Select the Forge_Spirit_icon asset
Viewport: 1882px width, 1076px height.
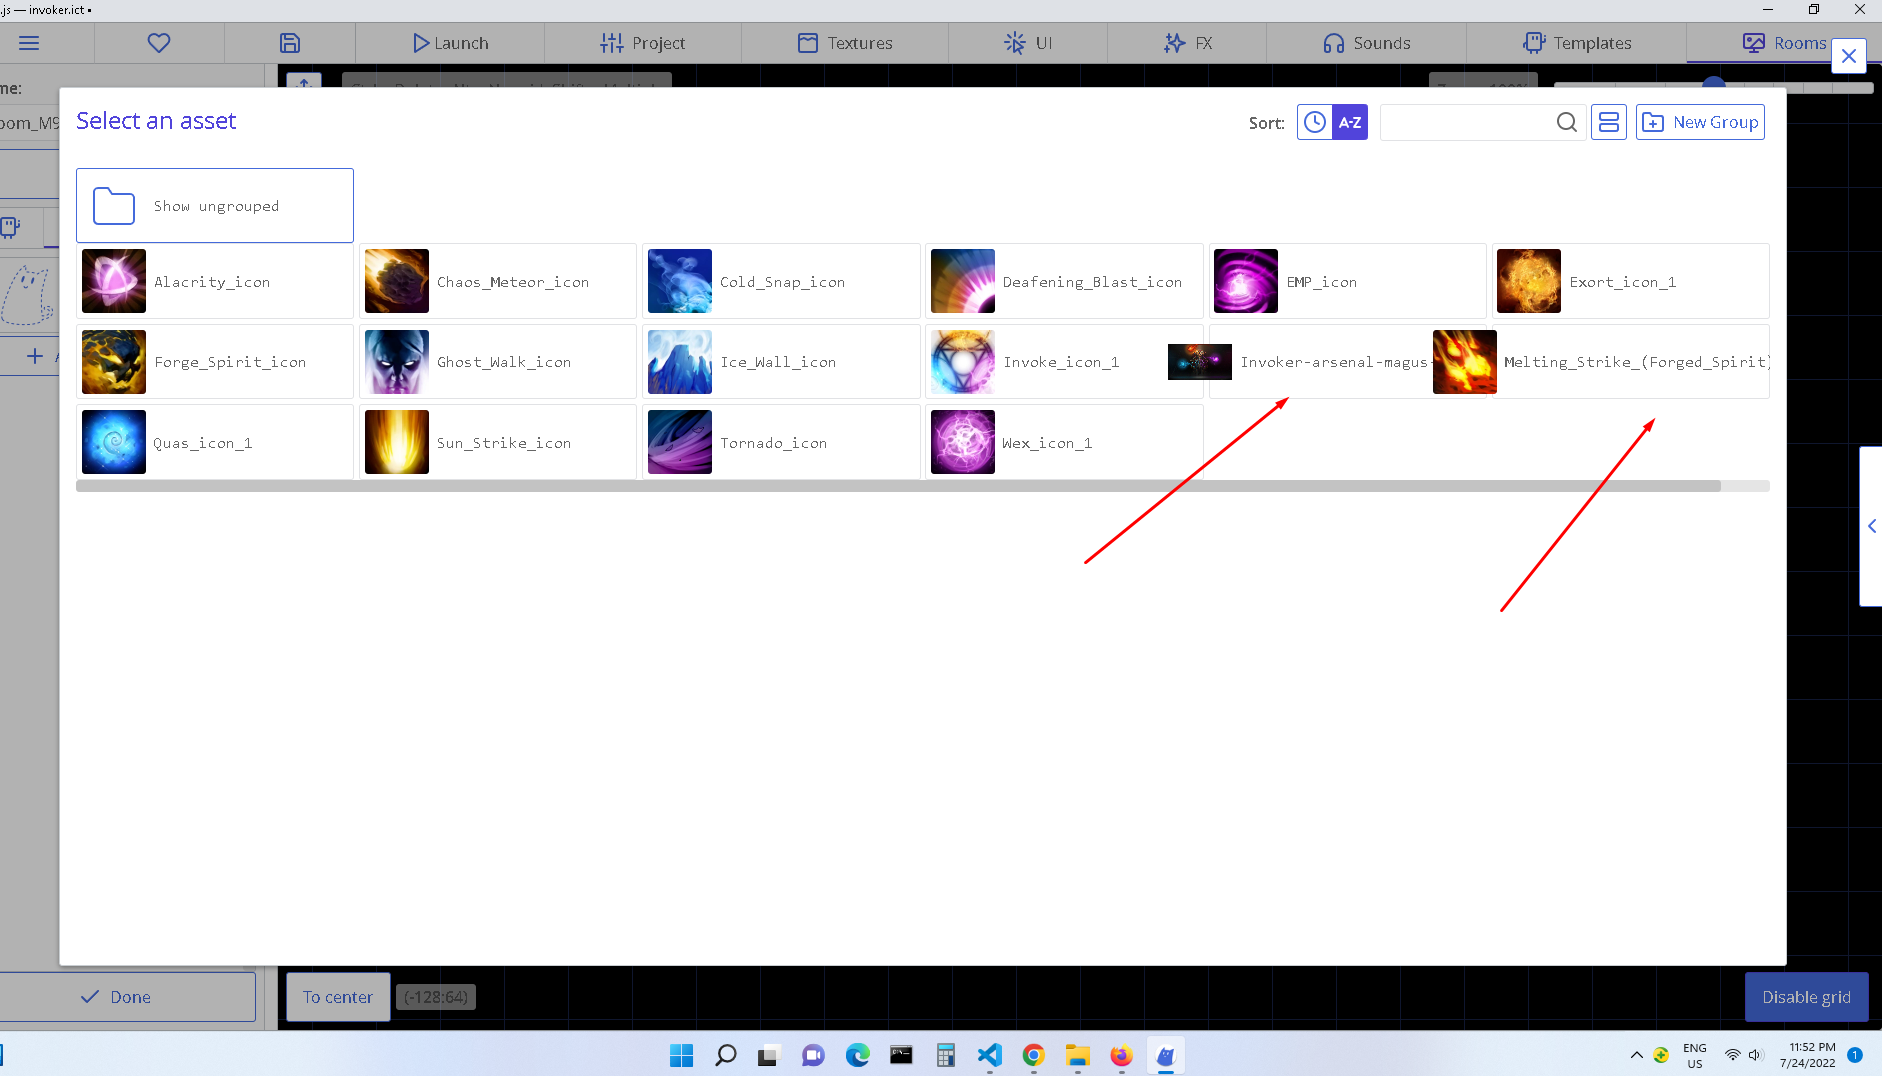(x=215, y=361)
